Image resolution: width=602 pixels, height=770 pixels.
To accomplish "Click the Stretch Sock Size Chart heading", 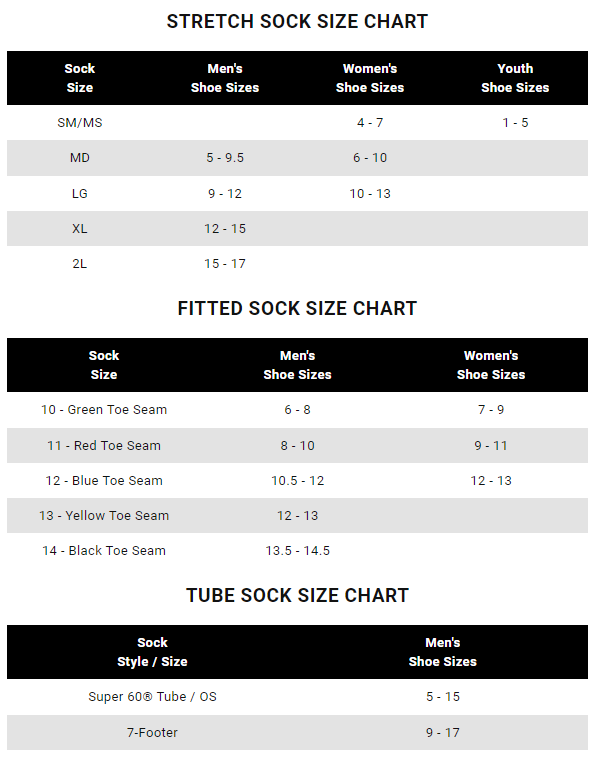I will pos(297,21).
